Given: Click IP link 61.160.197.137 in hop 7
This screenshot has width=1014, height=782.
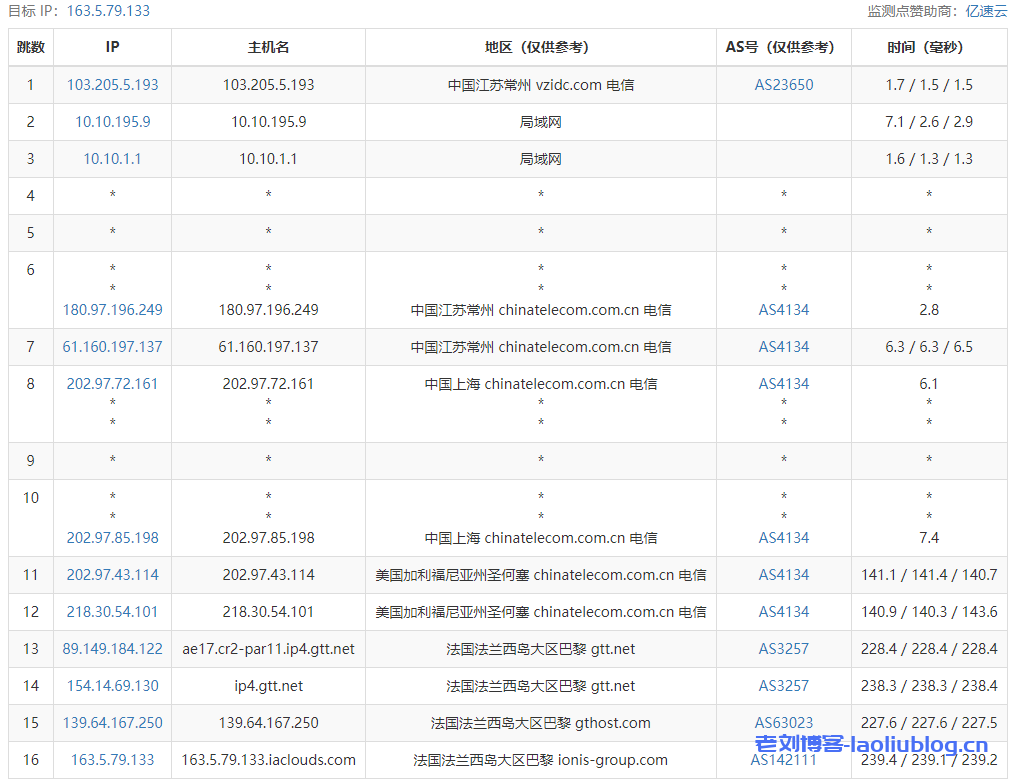Looking at the screenshot, I should click(x=112, y=347).
